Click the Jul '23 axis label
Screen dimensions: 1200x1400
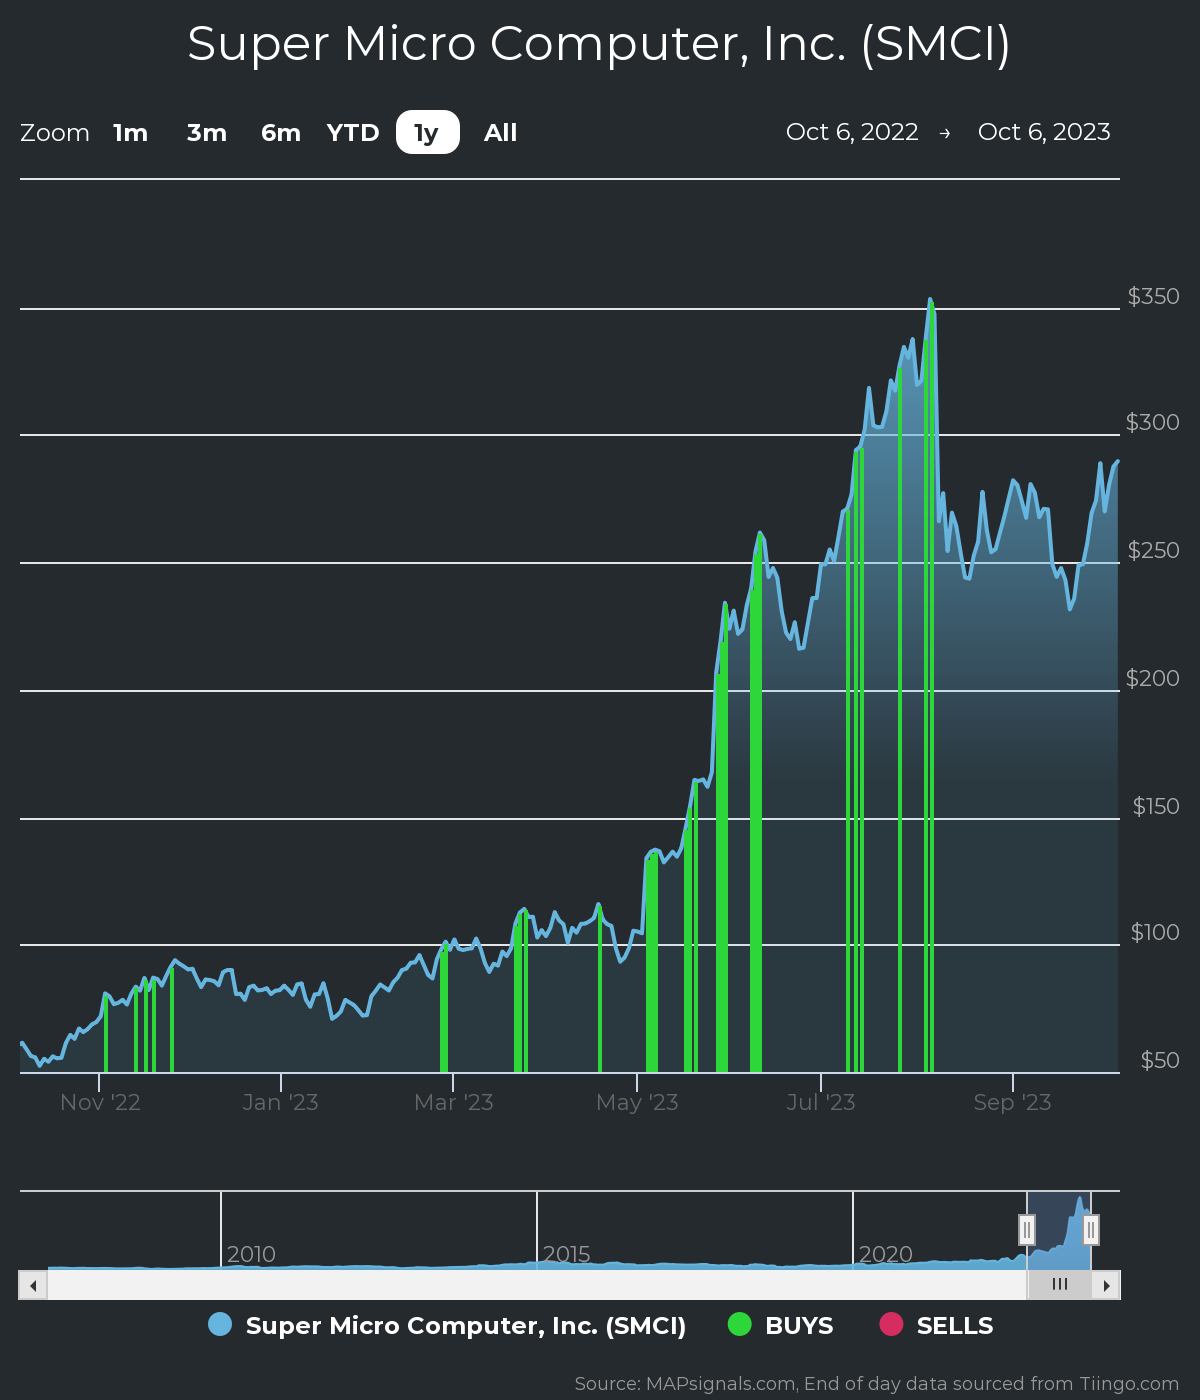coord(821,1102)
